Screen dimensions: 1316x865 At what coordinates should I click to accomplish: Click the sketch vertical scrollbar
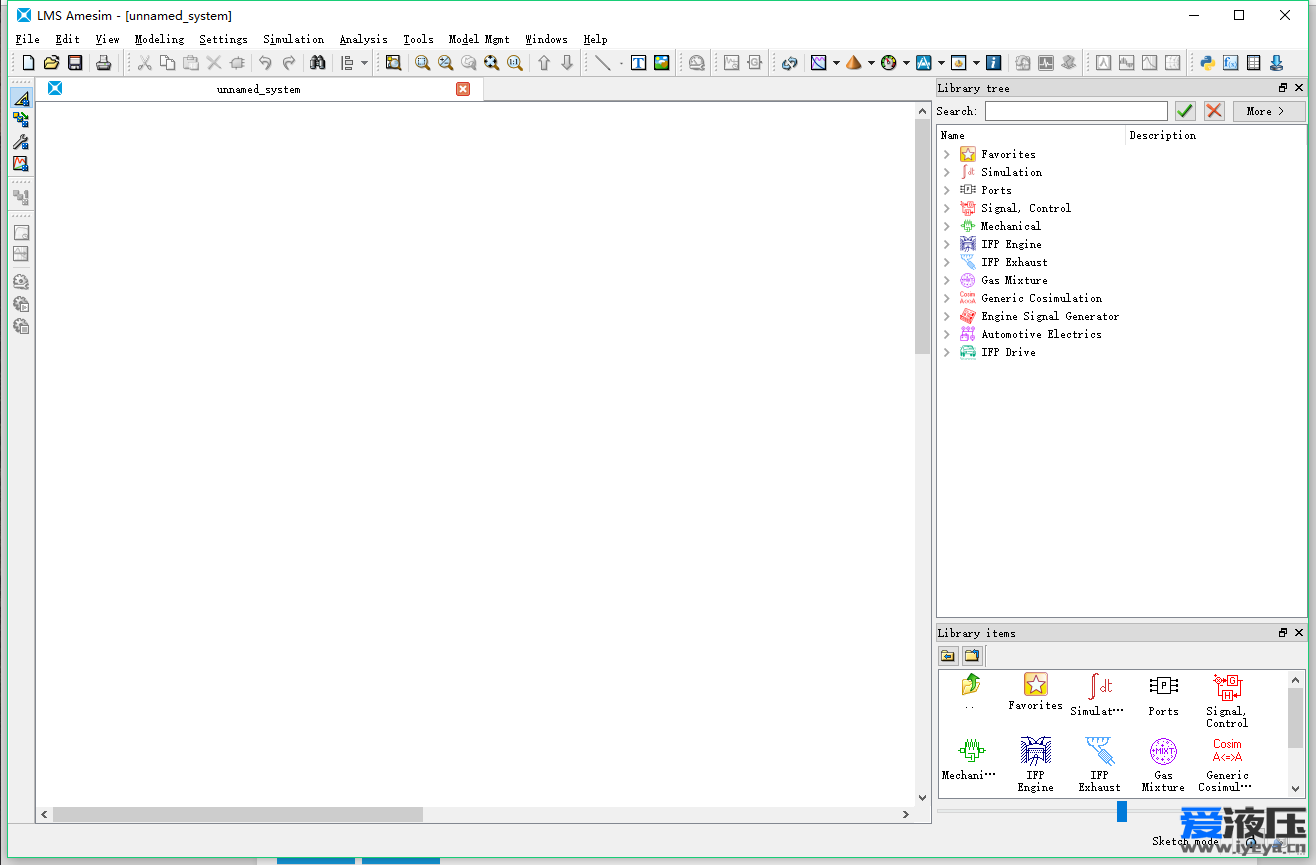pos(923,238)
